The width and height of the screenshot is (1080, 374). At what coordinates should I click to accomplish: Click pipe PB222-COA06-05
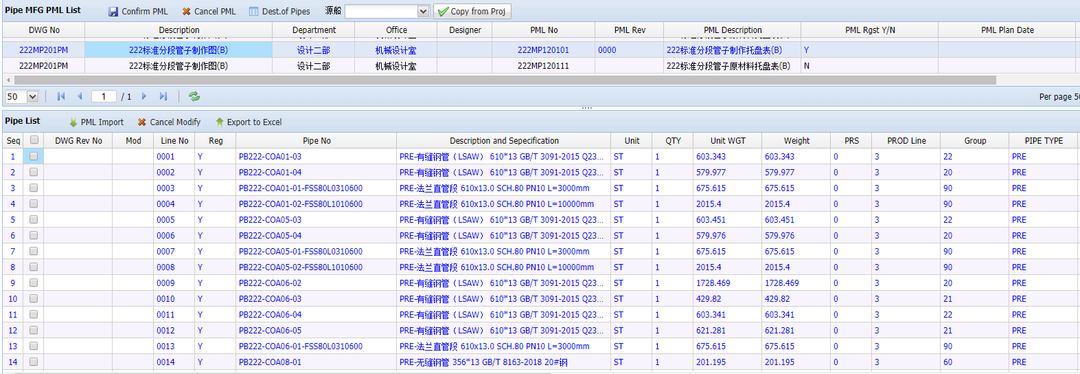[270, 331]
